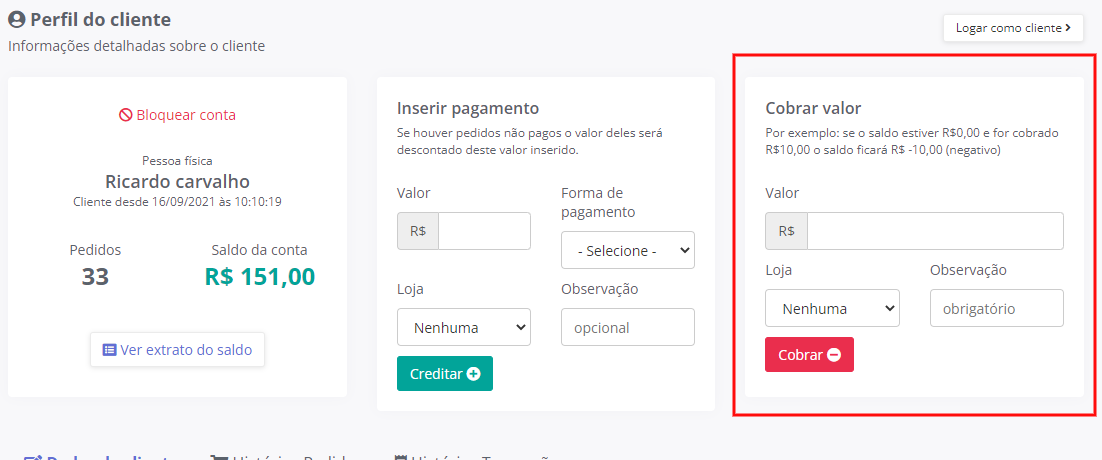Click the Pedidos label

[96, 250]
